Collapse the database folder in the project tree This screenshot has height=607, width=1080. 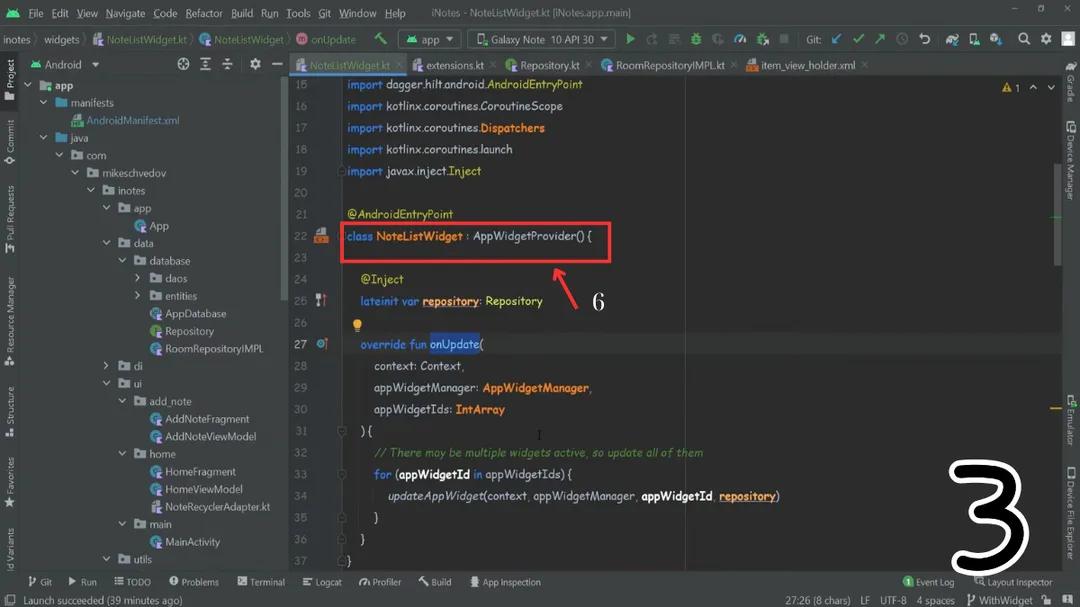pyautogui.click(x=121, y=260)
